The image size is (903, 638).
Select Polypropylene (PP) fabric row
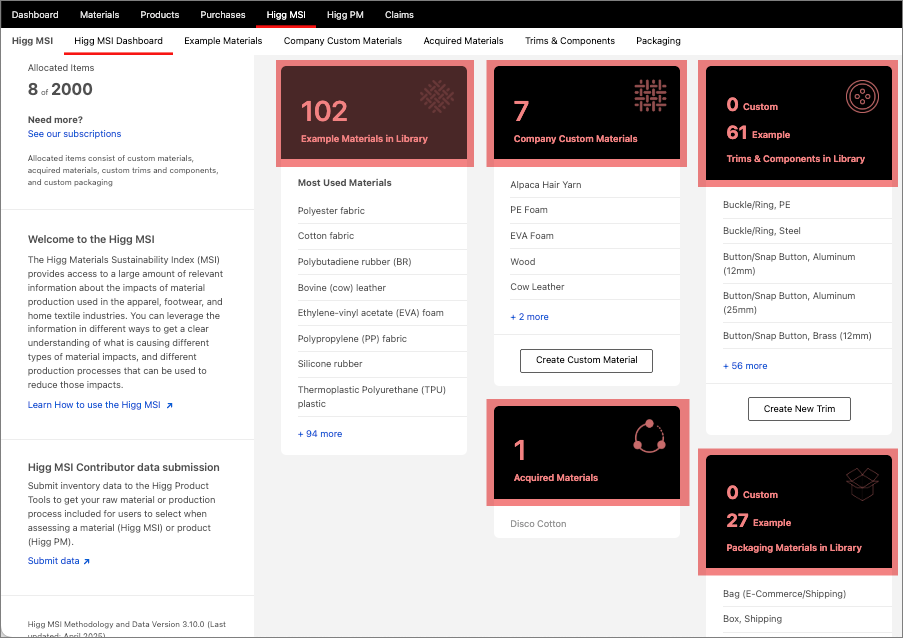tap(382, 339)
